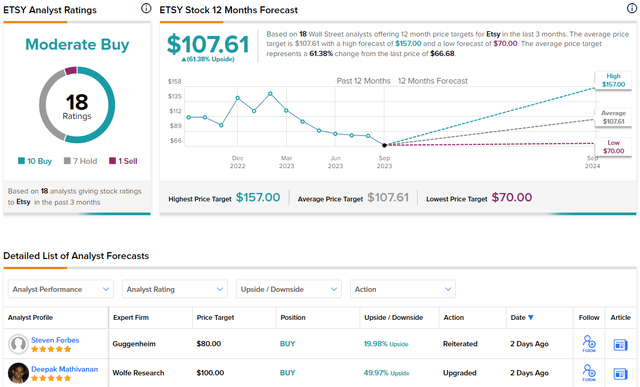This screenshot has height=387, width=640.
Task: Click Guggenheim firm cell
Action: click(x=134, y=344)
